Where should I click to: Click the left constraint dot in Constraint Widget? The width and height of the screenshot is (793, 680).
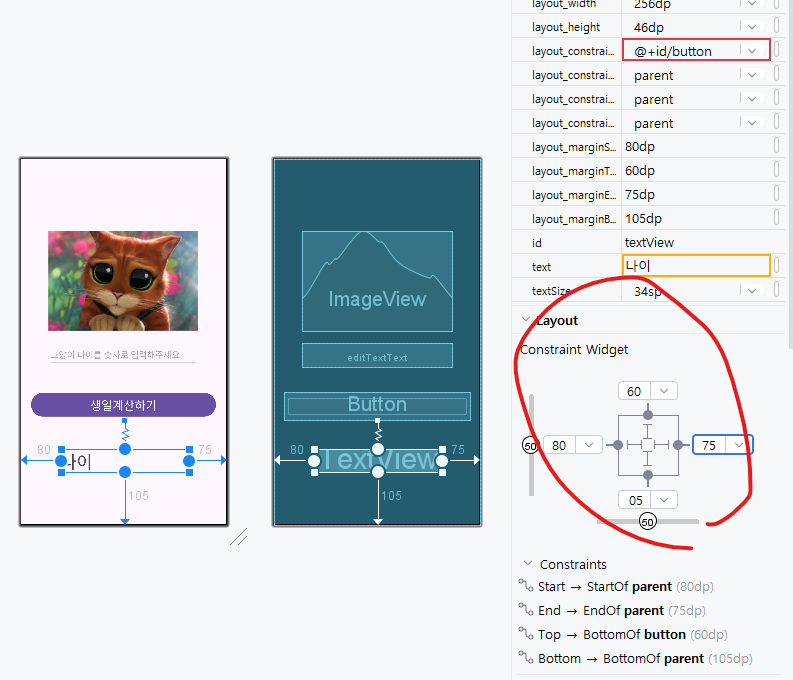618,445
